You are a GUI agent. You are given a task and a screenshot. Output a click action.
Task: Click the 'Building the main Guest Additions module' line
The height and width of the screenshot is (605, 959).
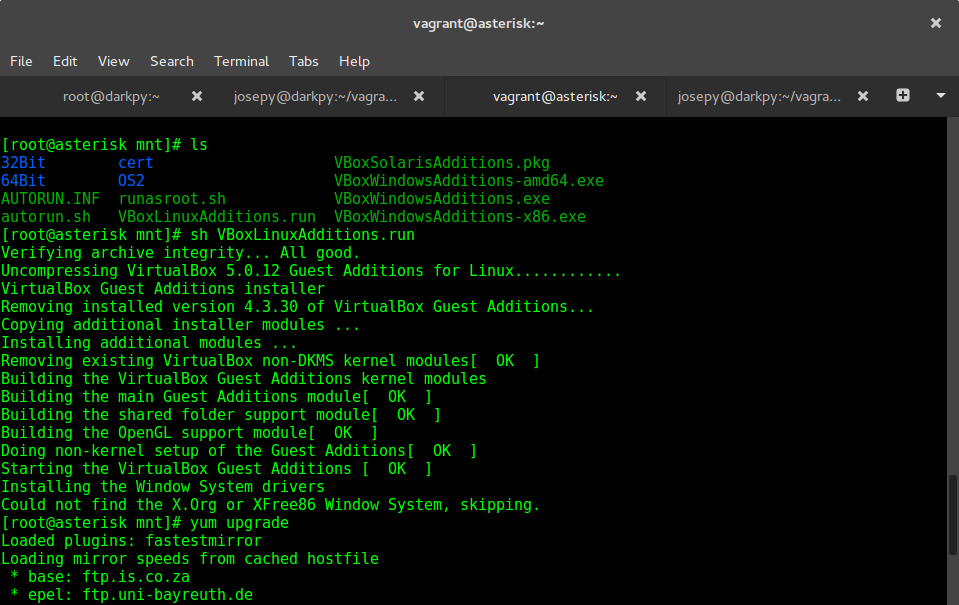(x=217, y=397)
